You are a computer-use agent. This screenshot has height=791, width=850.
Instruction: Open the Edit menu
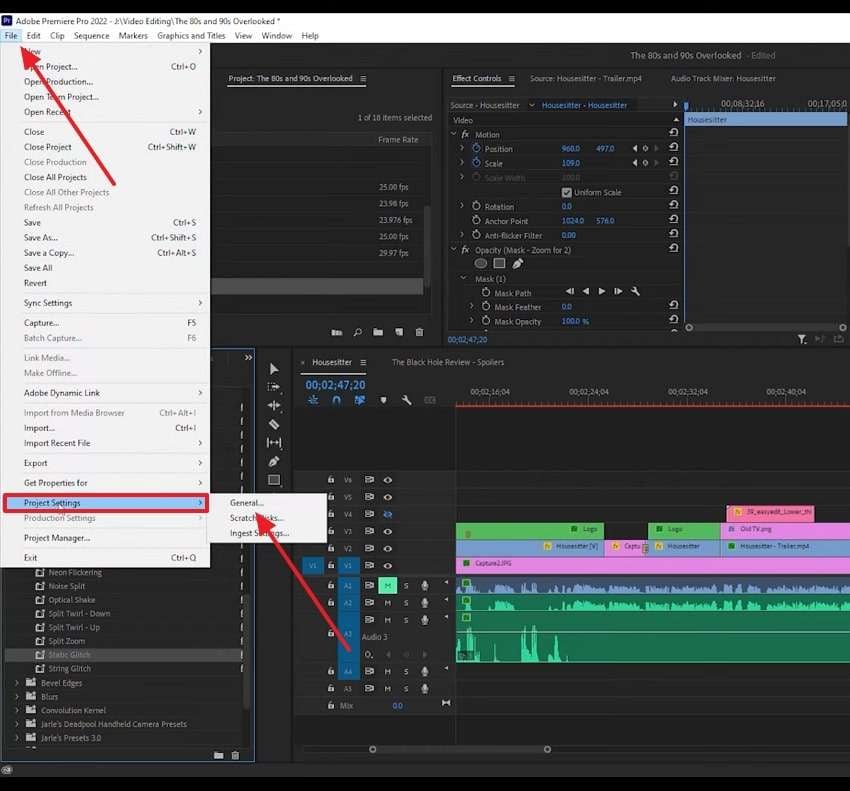pyautogui.click(x=34, y=36)
